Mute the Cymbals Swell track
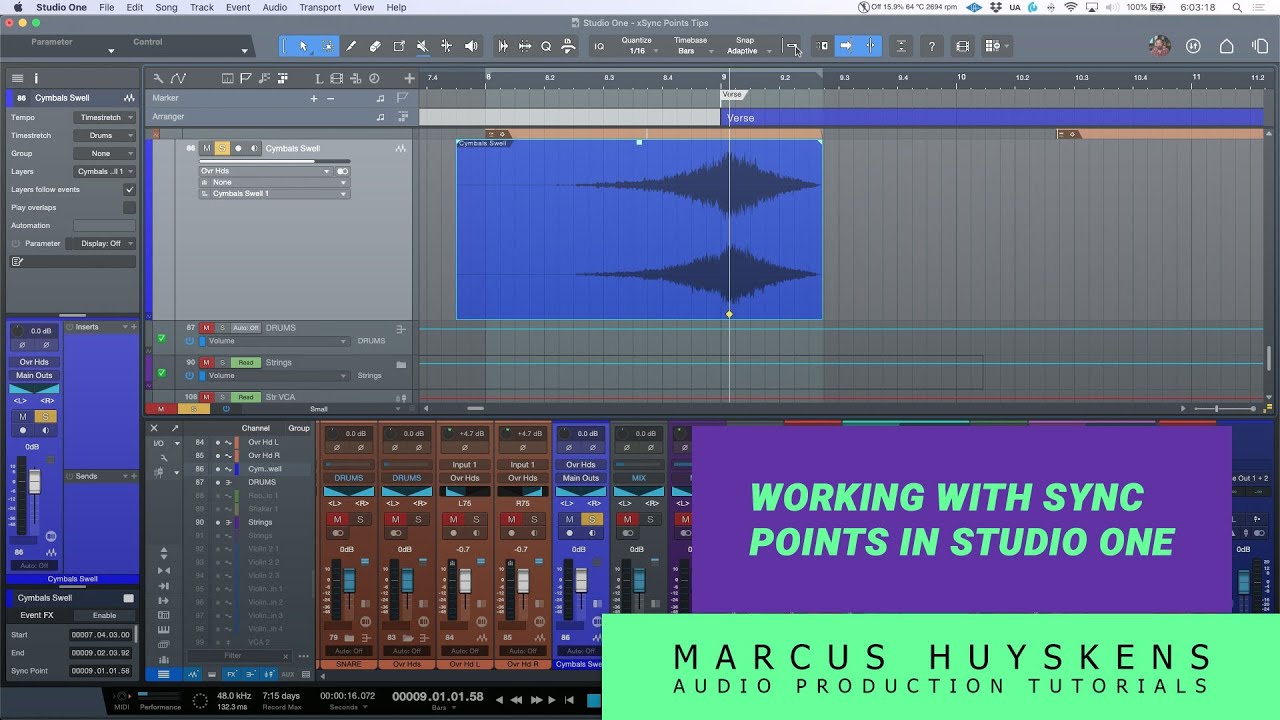 [207, 148]
